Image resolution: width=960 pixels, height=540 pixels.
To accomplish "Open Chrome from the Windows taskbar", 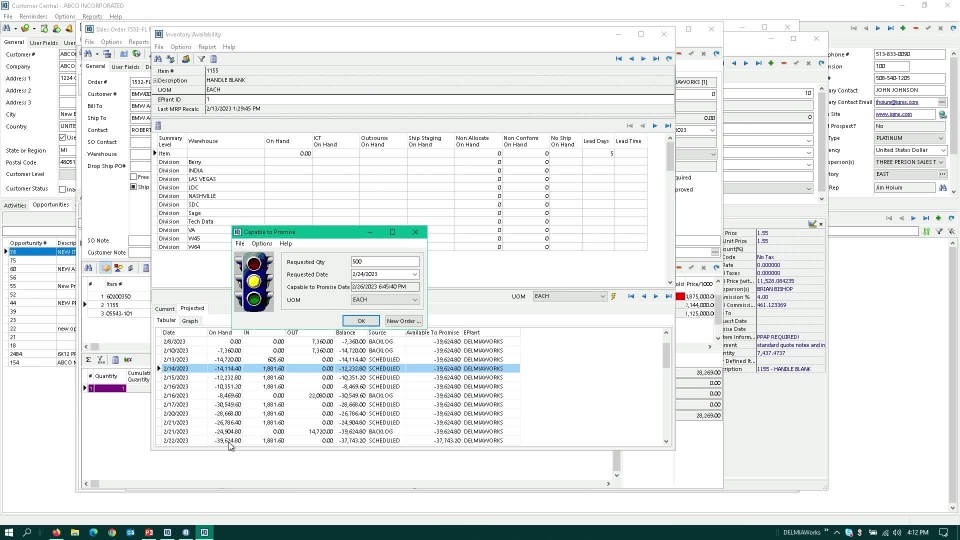I will coord(112,533).
